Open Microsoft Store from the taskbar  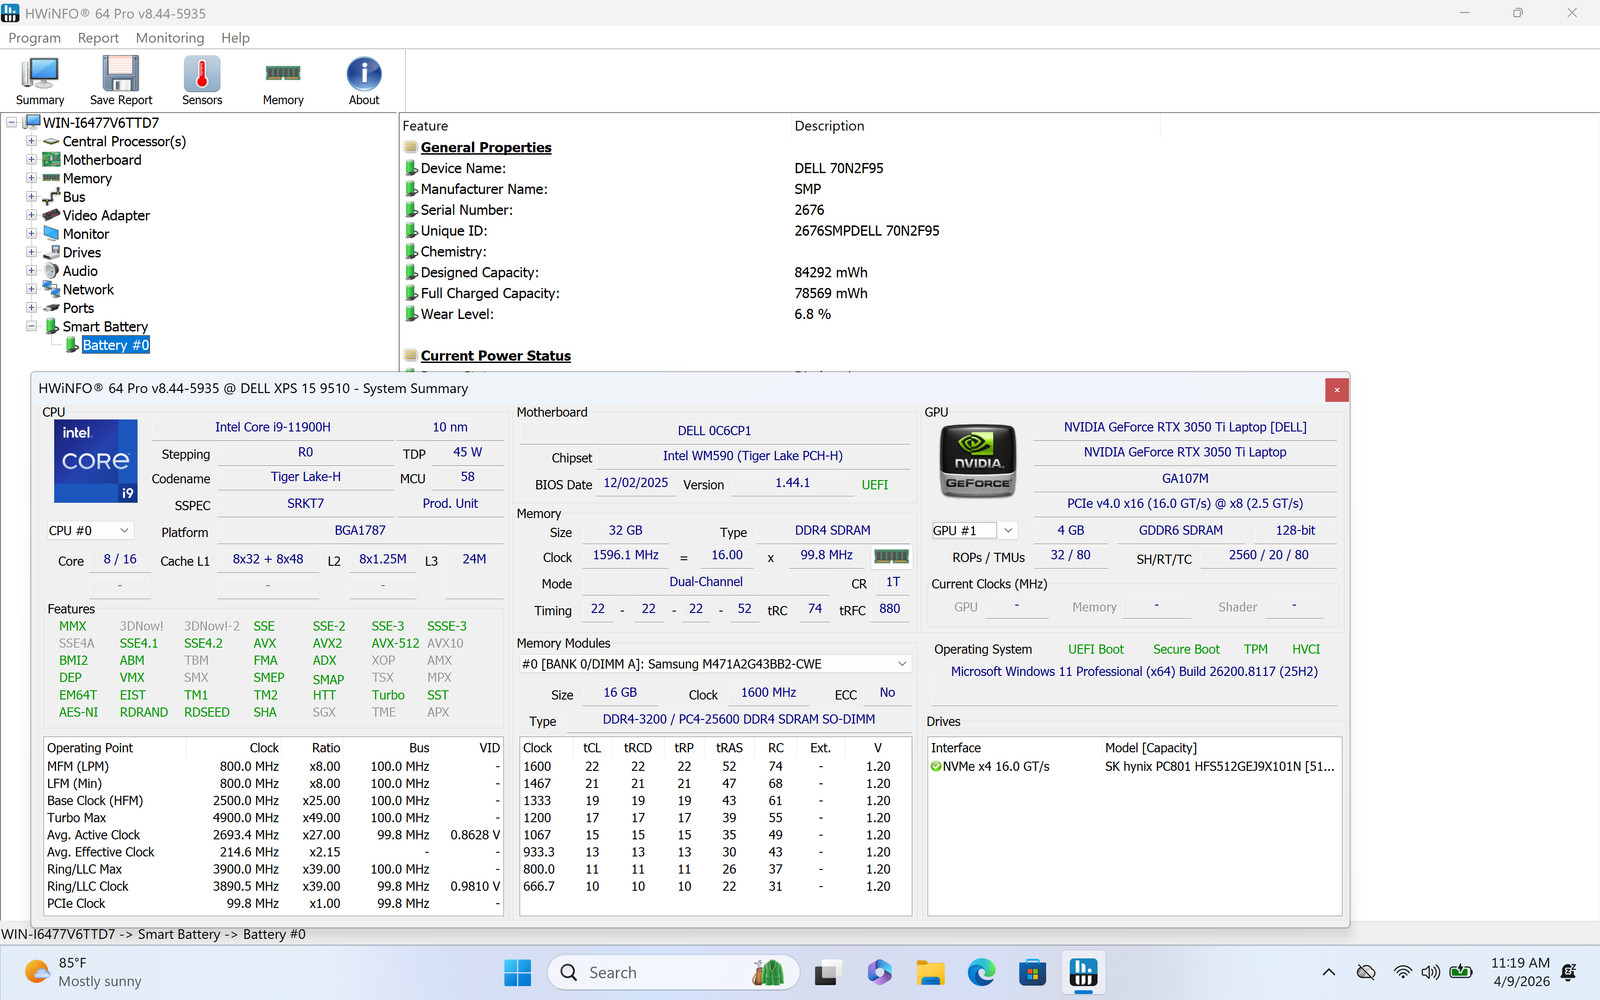point(1033,972)
